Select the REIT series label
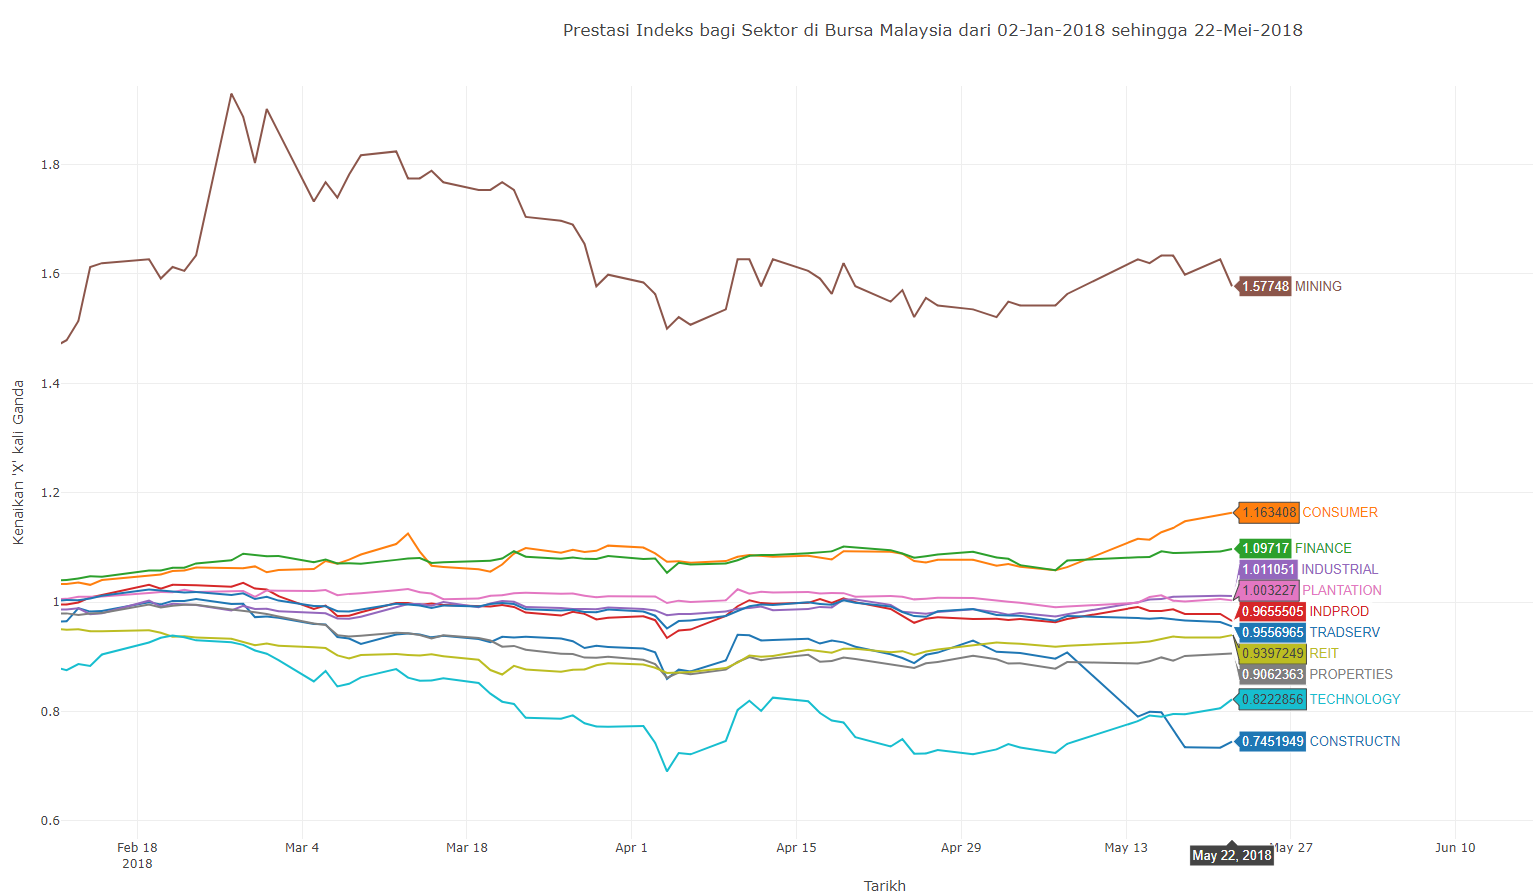This screenshot has width=1533, height=891. [x=1323, y=653]
